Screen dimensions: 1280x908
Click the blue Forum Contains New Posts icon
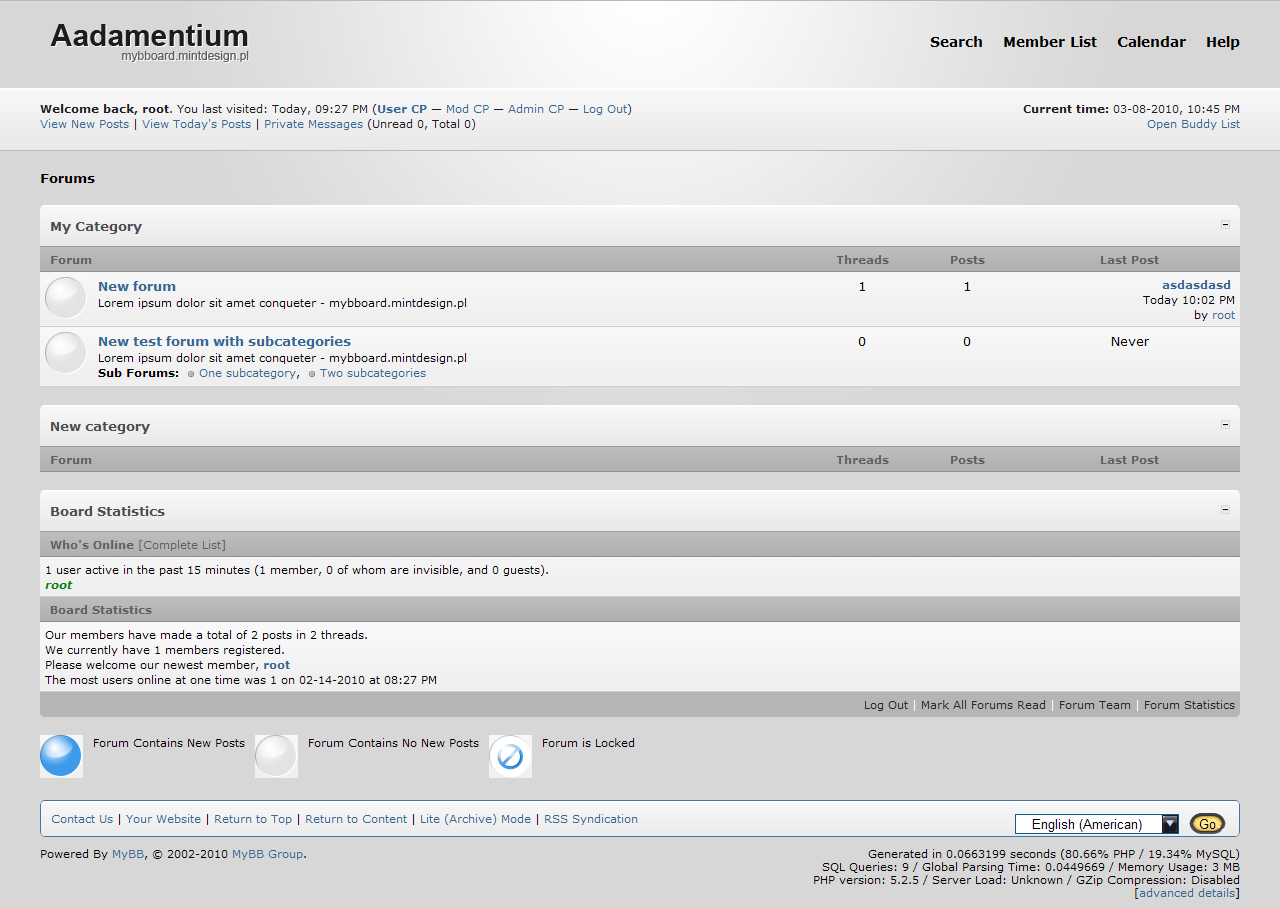point(61,756)
